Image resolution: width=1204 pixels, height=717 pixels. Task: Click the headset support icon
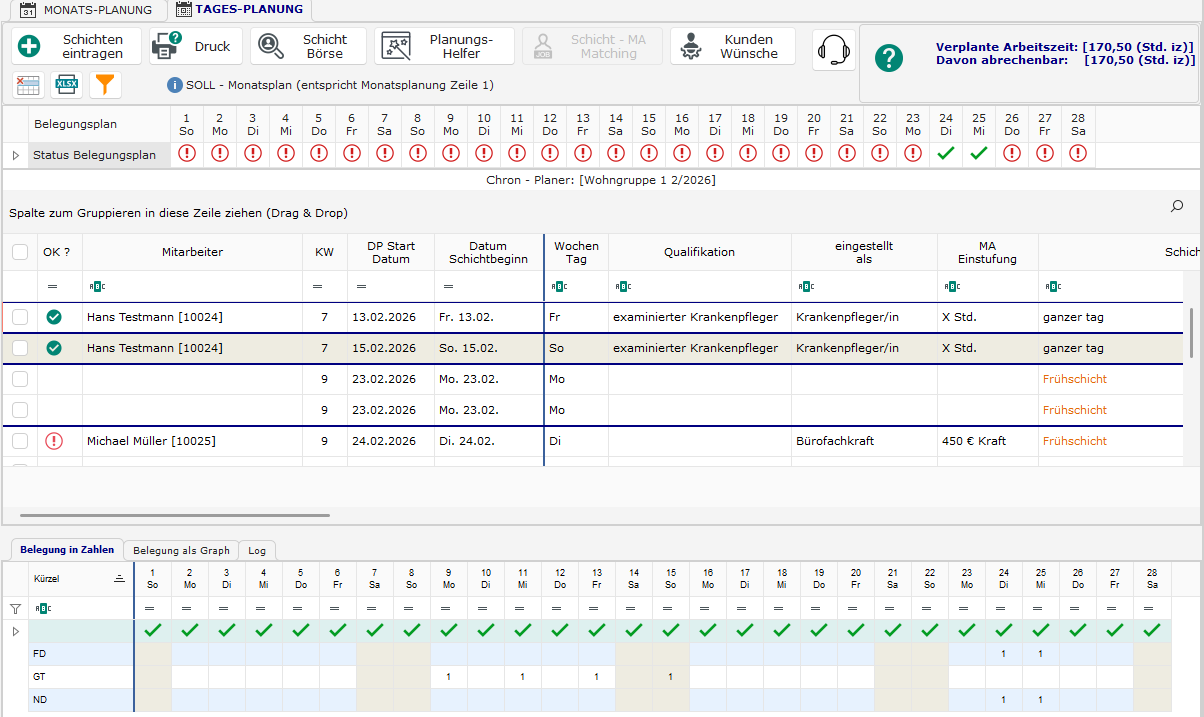834,49
